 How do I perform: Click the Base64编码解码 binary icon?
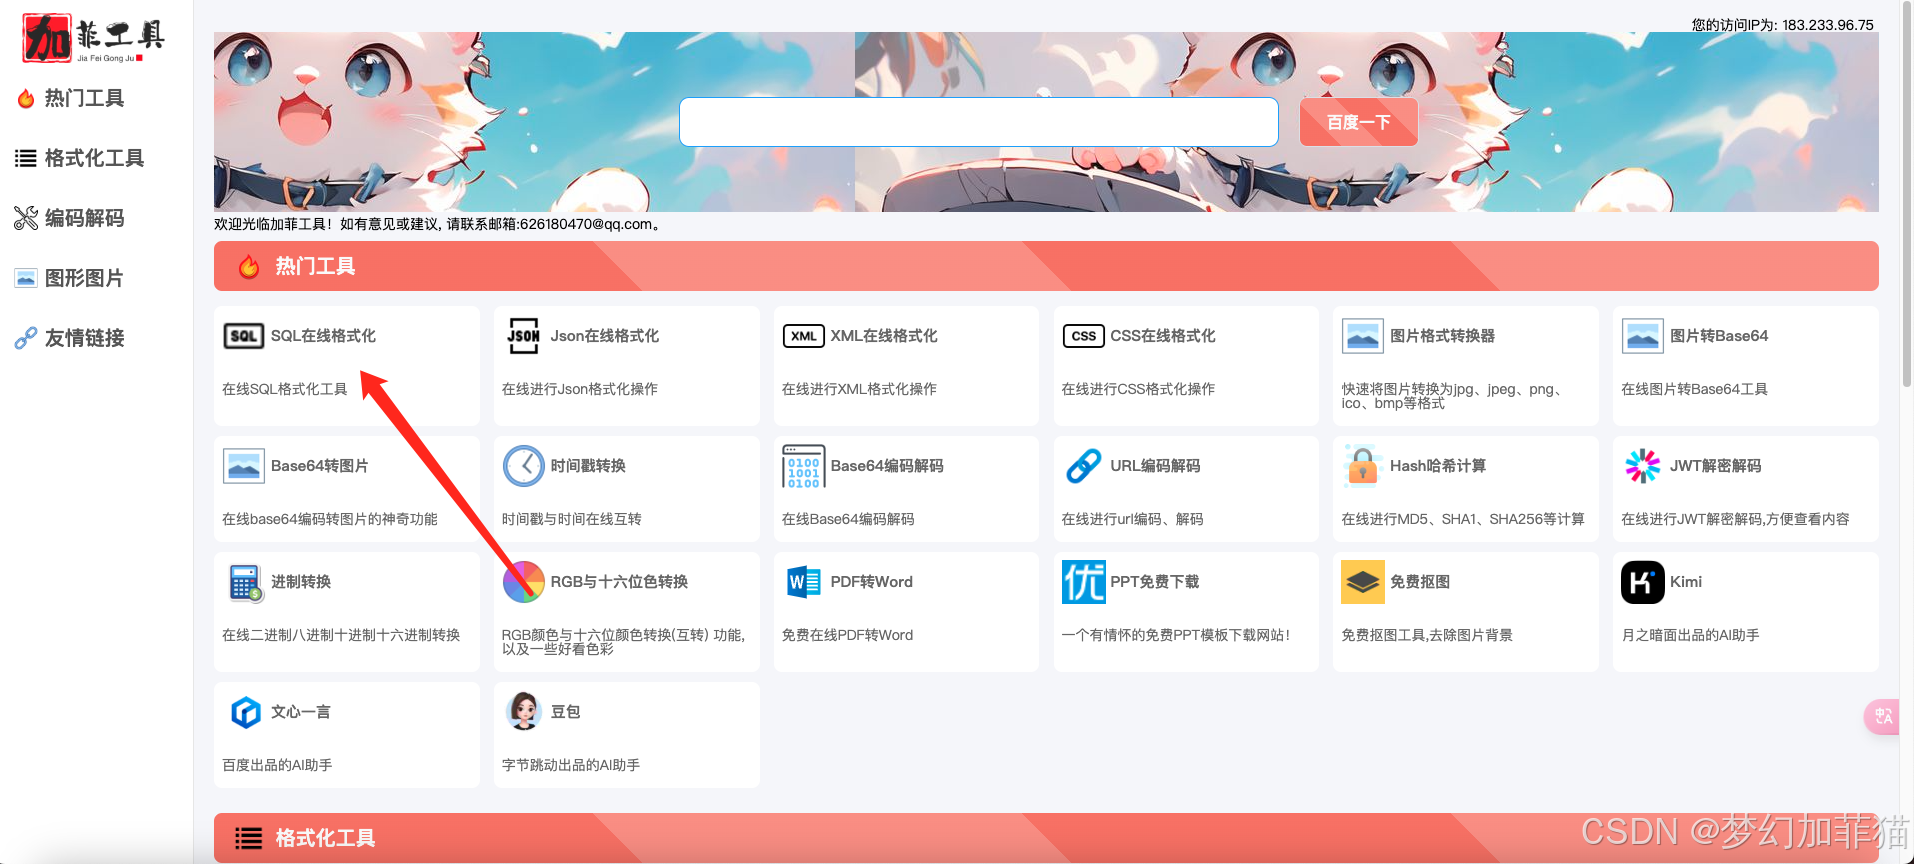(804, 466)
